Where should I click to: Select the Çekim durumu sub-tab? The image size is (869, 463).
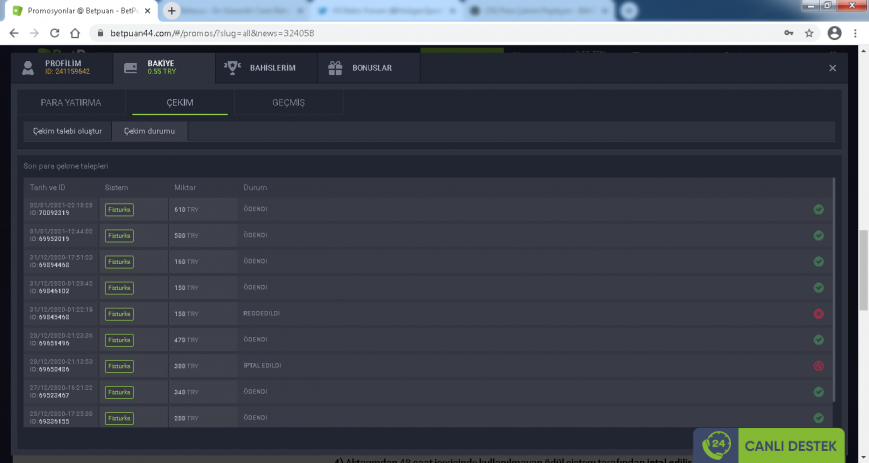point(149,131)
